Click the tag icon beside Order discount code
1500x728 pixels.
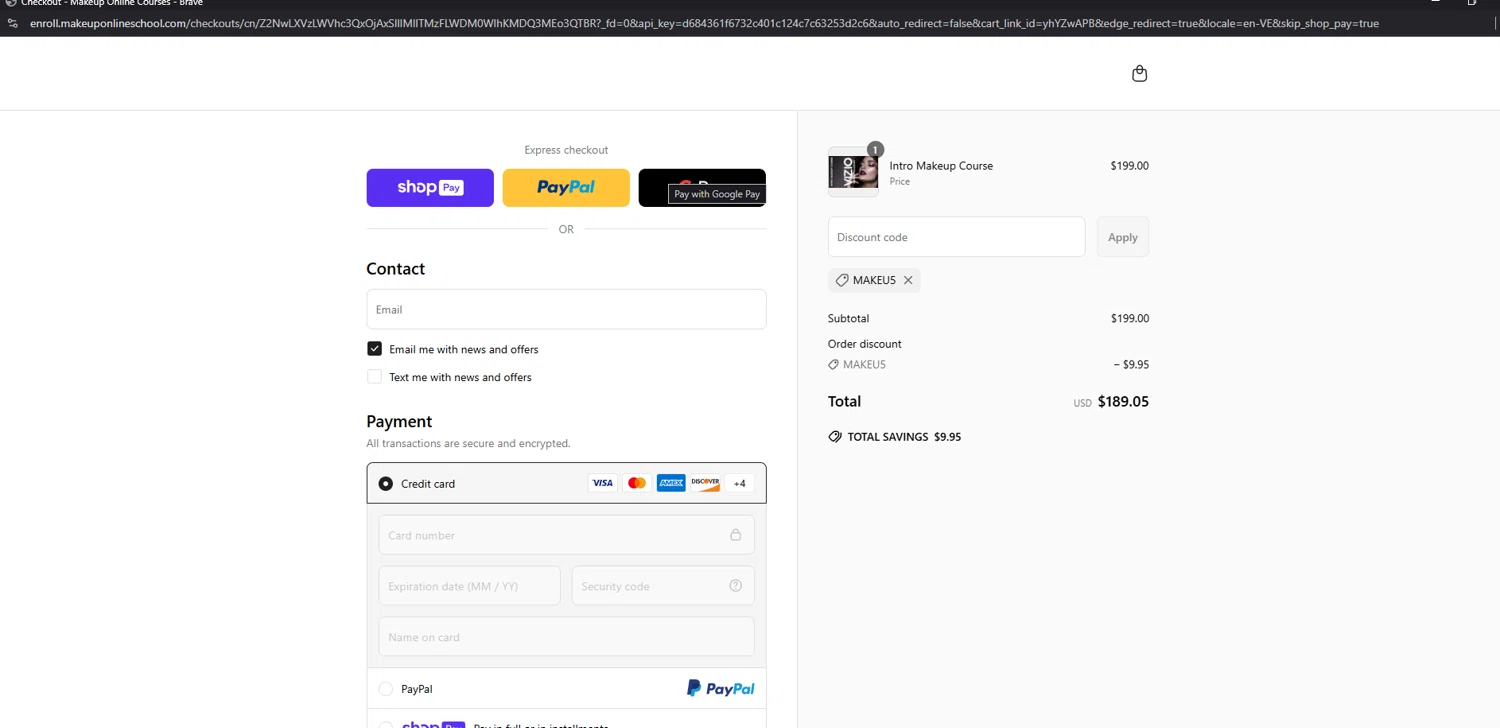(x=833, y=365)
